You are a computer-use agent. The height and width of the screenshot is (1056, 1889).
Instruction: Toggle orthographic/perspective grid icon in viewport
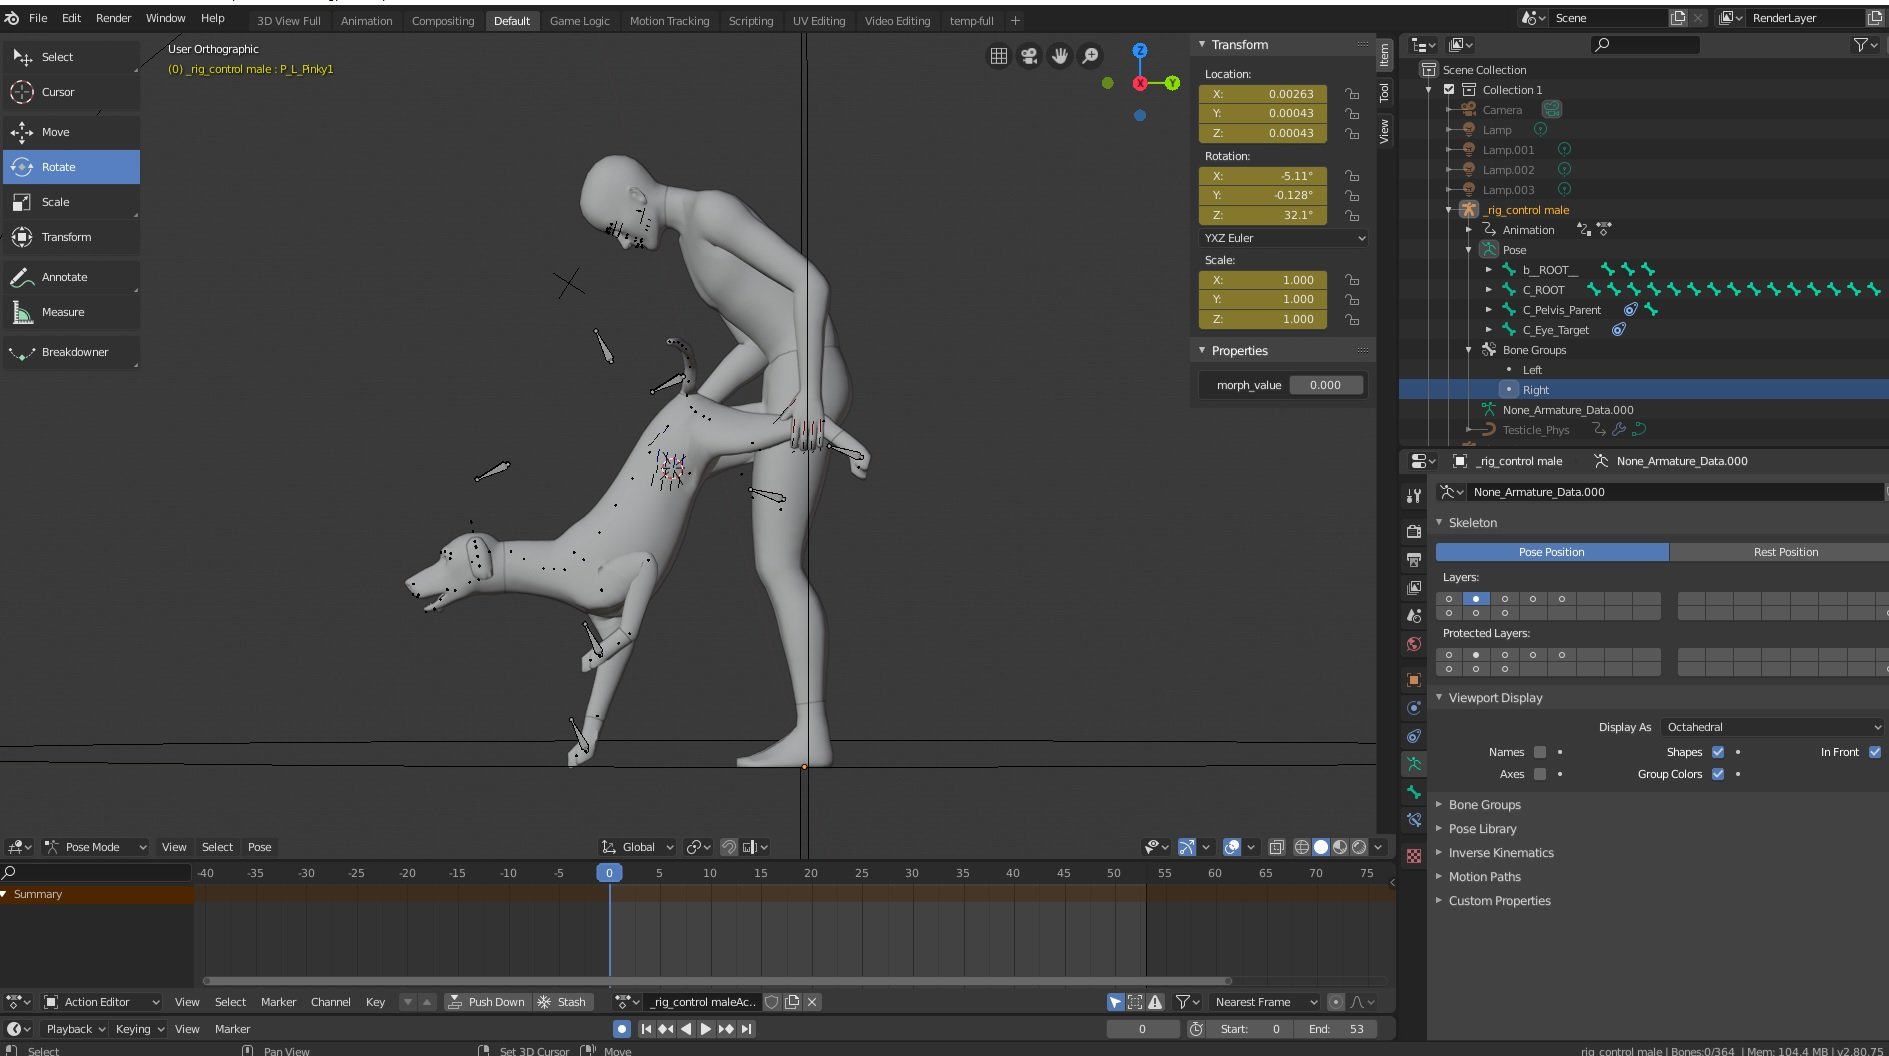pos(998,56)
